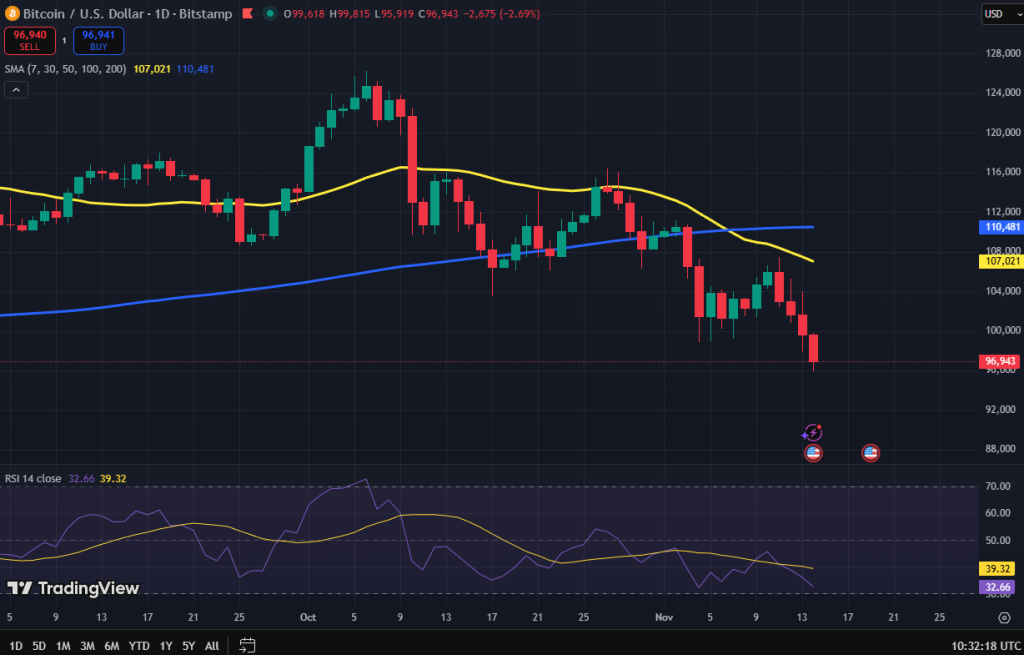This screenshot has width=1024, height=655.
Task: Select the 1Y time range
Action: point(167,646)
